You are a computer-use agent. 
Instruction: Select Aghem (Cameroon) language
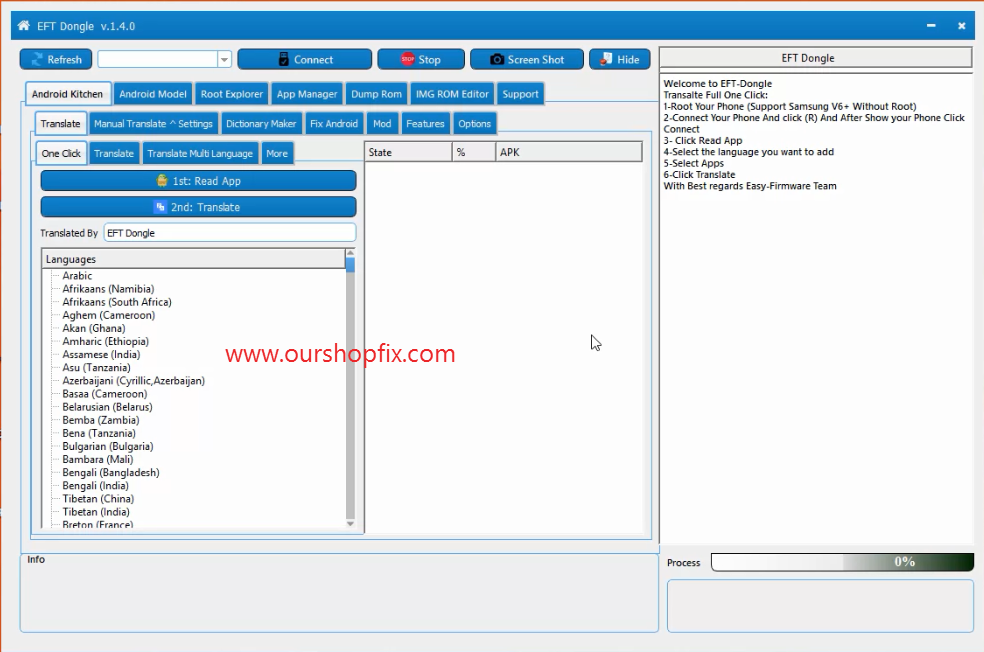(x=109, y=315)
